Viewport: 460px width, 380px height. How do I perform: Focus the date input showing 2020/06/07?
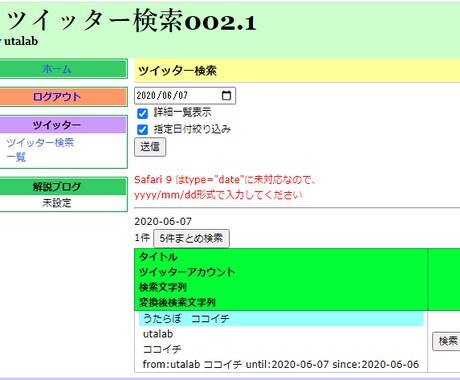185,96
